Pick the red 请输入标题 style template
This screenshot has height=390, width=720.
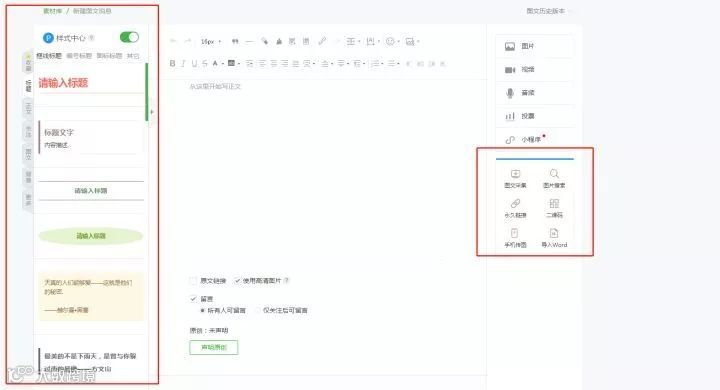[x=91, y=83]
